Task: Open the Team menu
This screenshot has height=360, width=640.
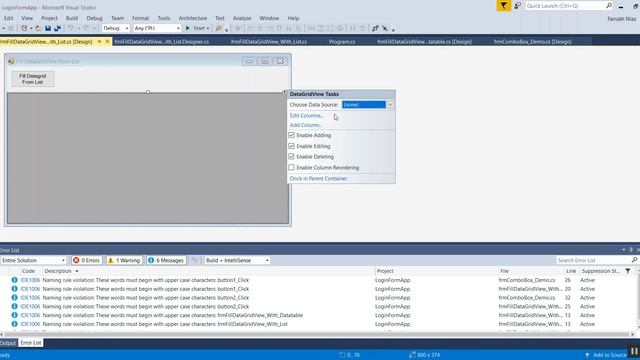Action: (x=117, y=18)
